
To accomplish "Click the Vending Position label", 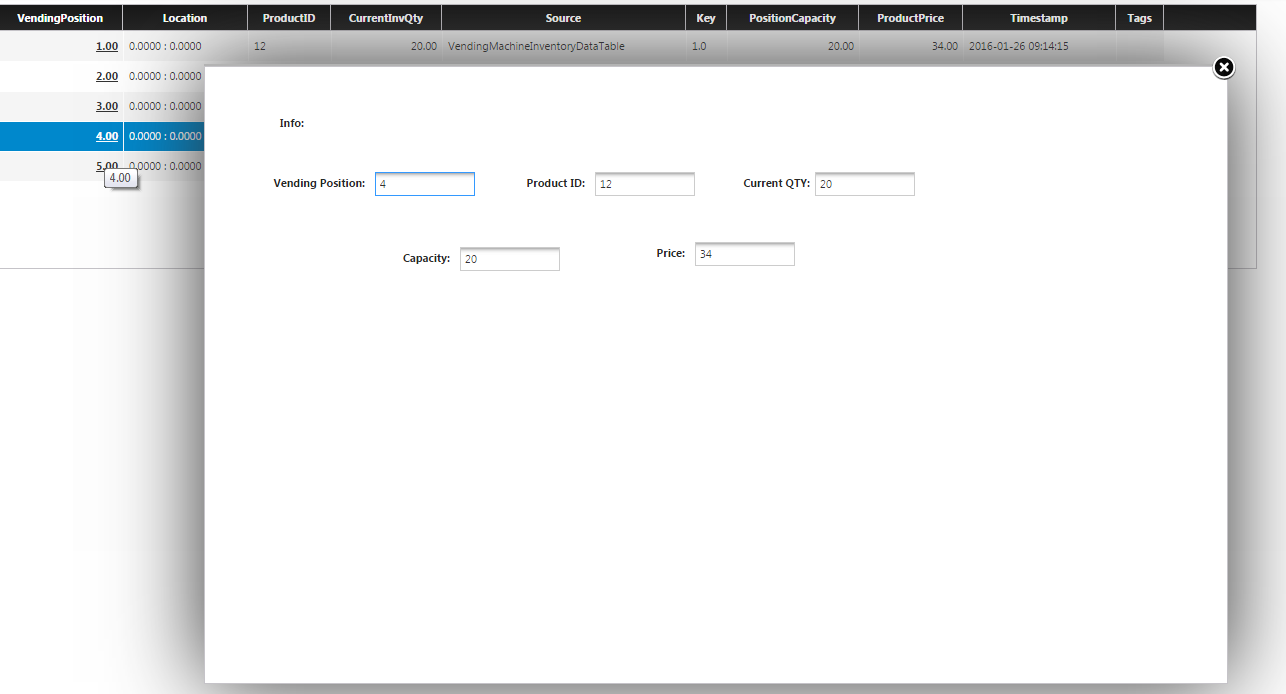I will 320,183.
